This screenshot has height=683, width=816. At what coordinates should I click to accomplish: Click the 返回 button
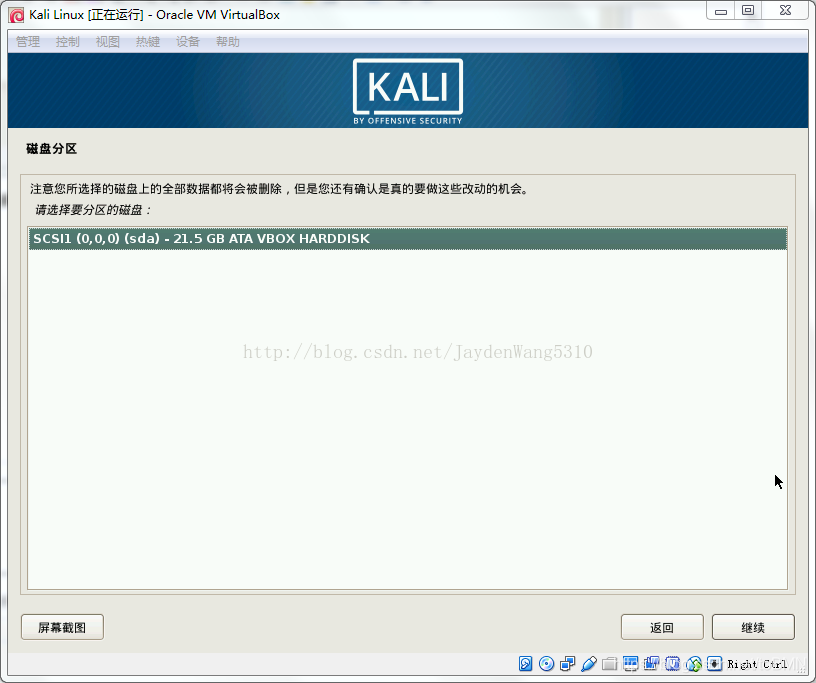(662, 627)
